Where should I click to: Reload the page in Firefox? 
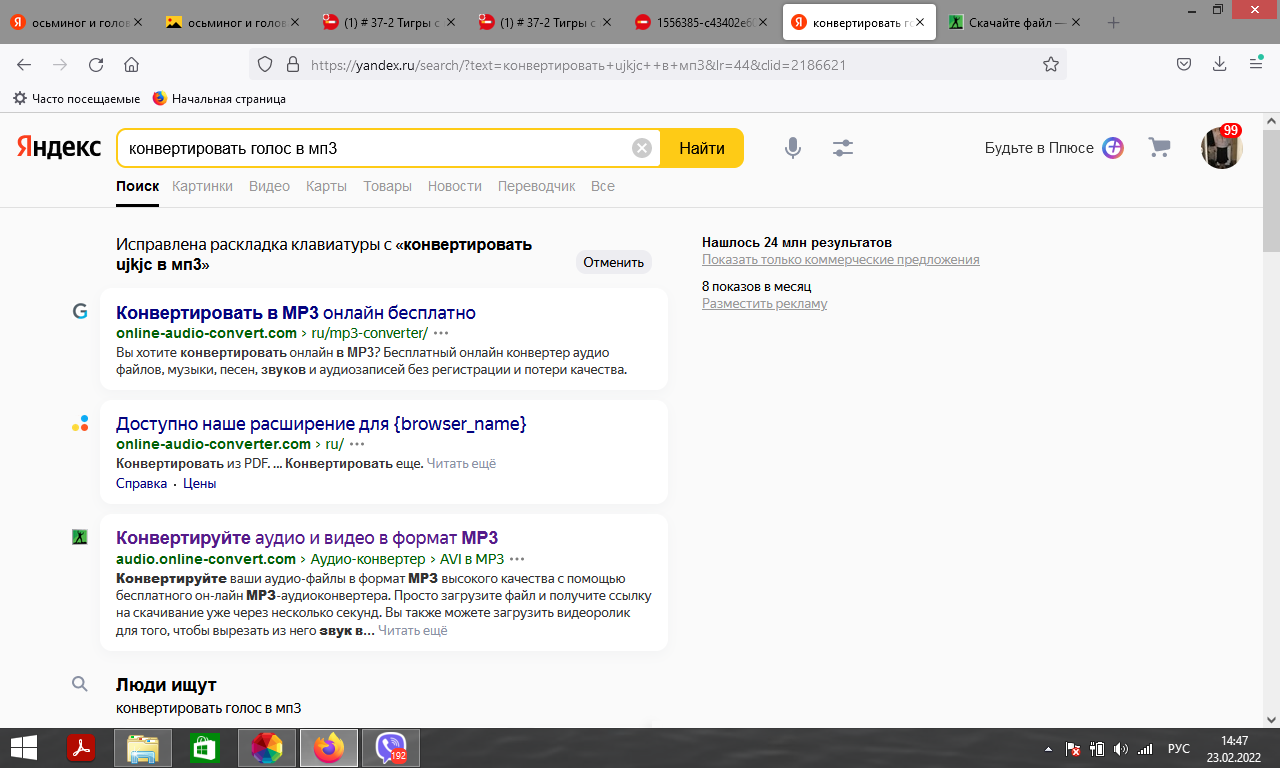[96, 64]
